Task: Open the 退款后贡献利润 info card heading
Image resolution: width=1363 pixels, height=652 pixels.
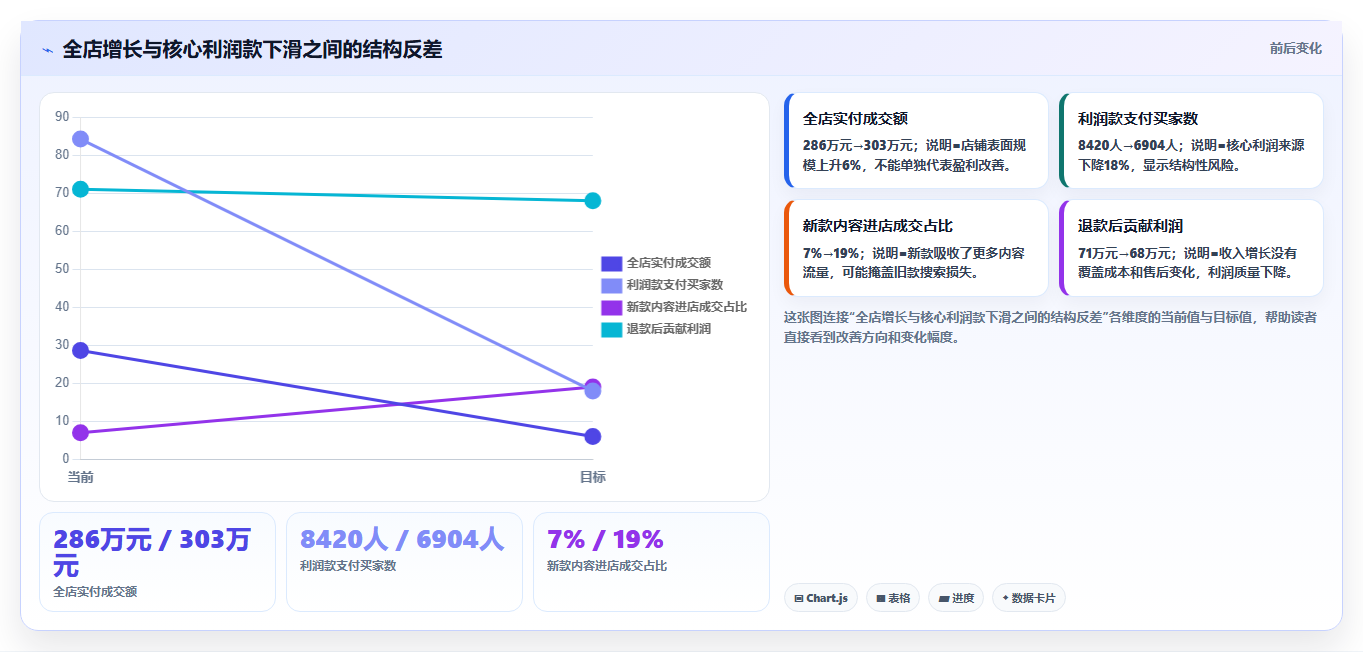Action: (x=1130, y=227)
